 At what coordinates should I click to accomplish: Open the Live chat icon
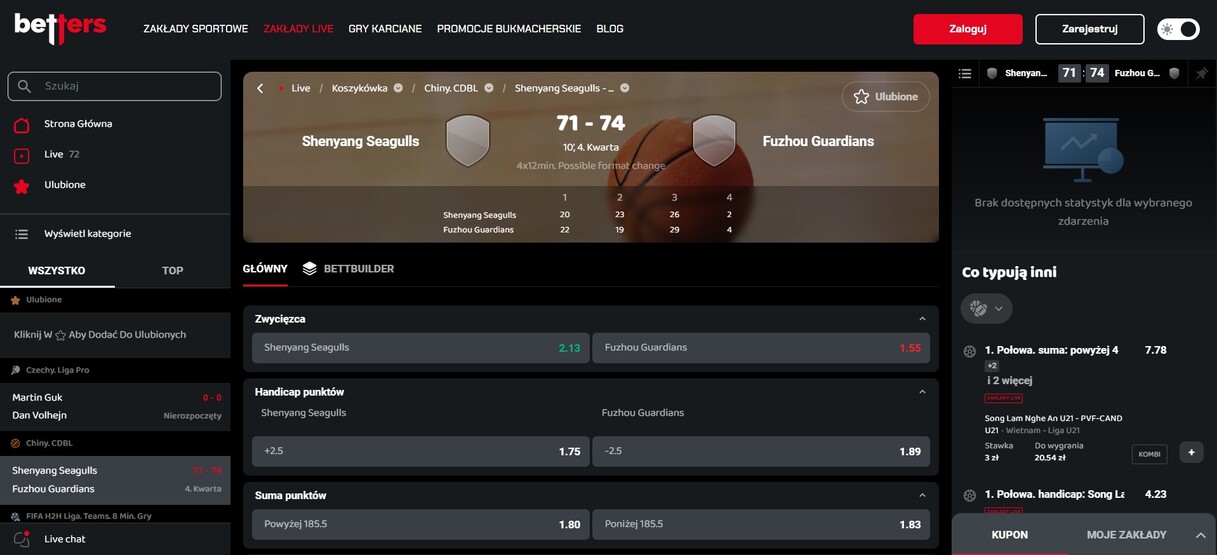point(22,539)
